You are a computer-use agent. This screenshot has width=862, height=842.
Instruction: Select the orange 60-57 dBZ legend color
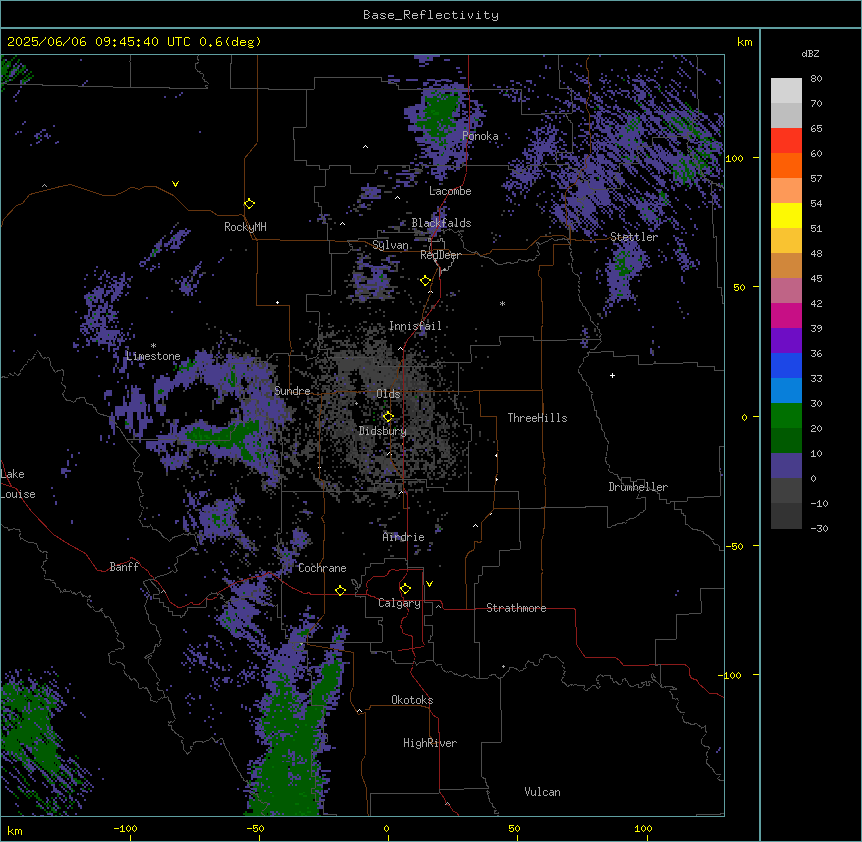[x=786, y=165]
